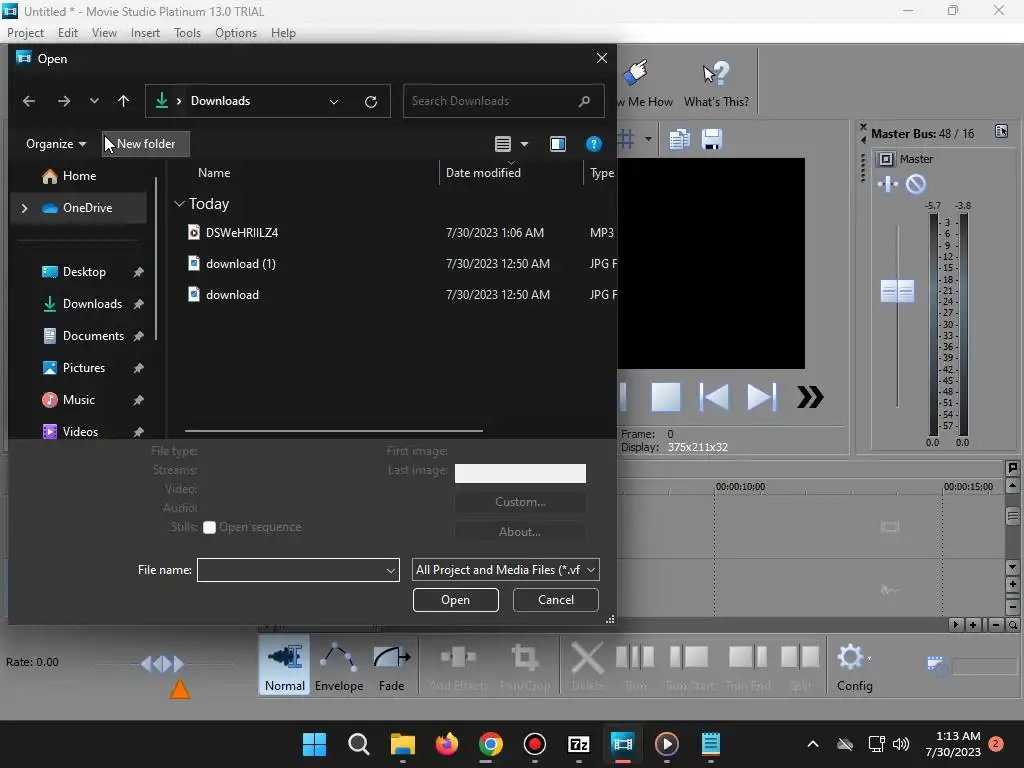Open the preview overlays grid icon
Image resolution: width=1024 pixels, height=768 pixels.
pos(626,139)
